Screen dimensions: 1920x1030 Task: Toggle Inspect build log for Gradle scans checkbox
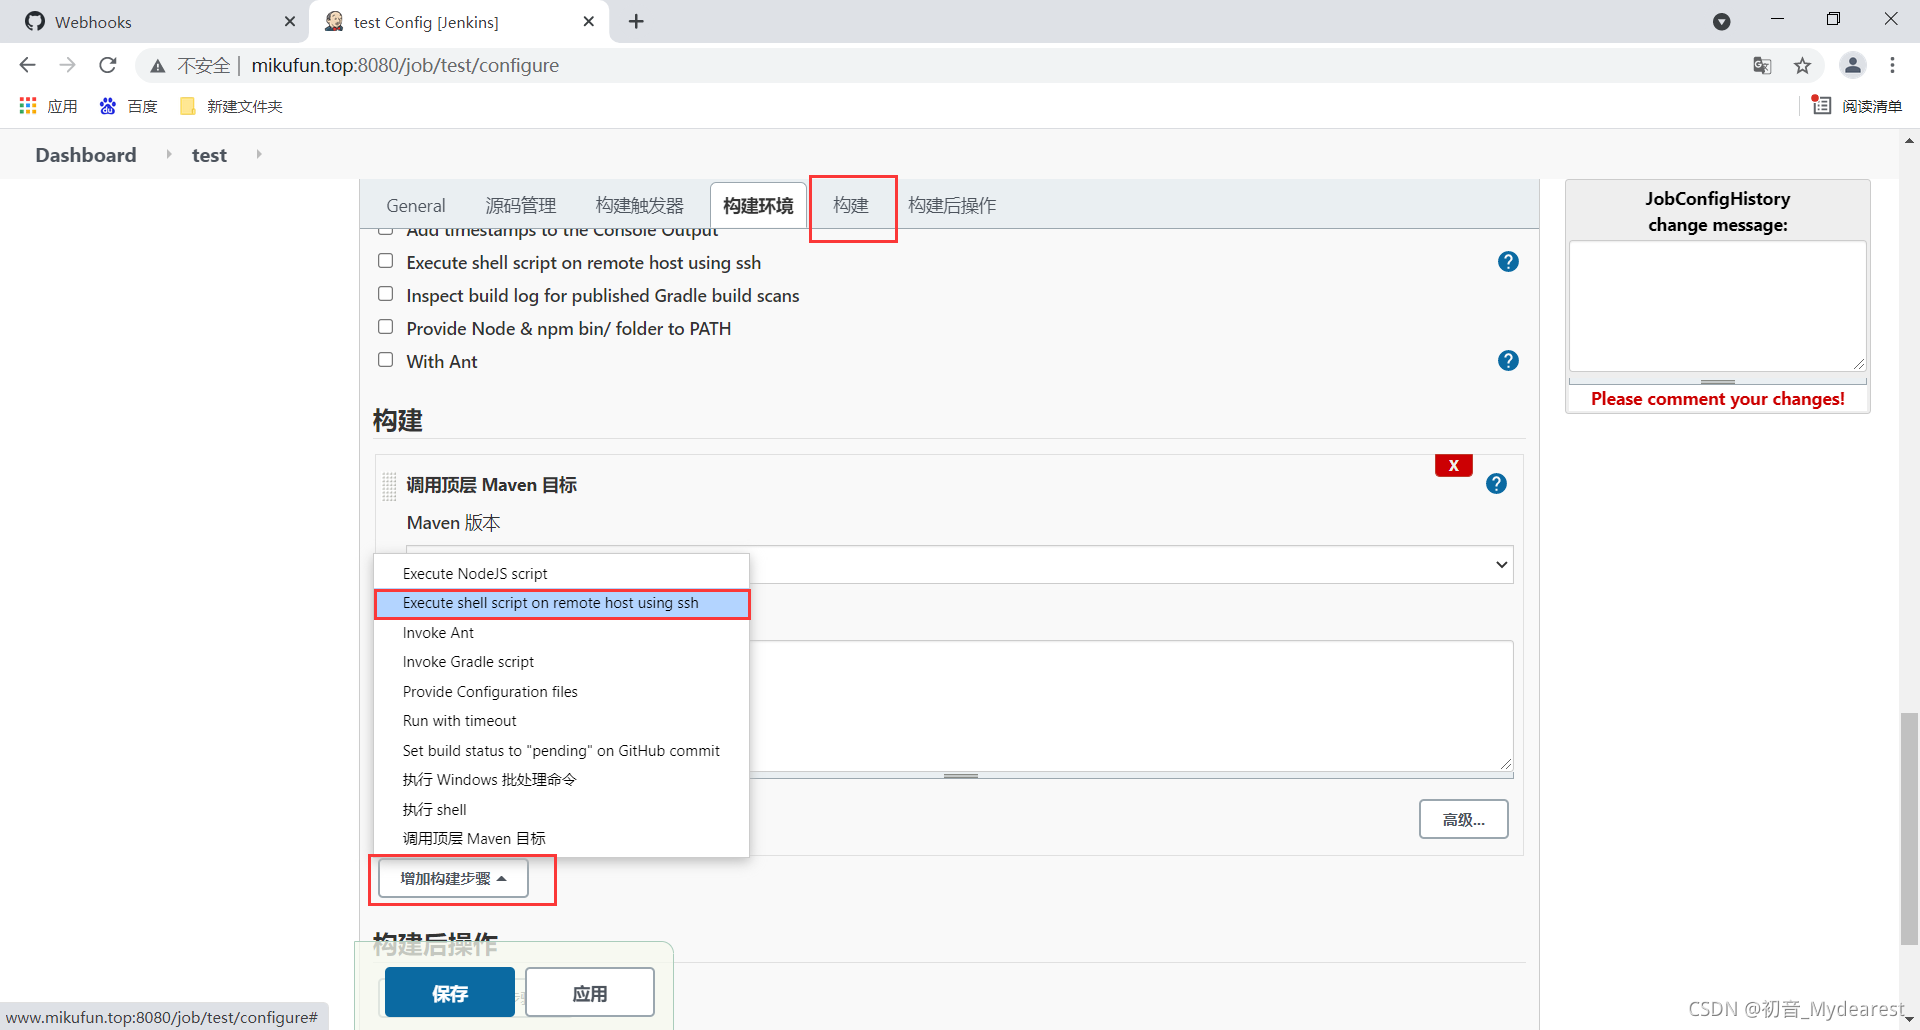tap(386, 294)
